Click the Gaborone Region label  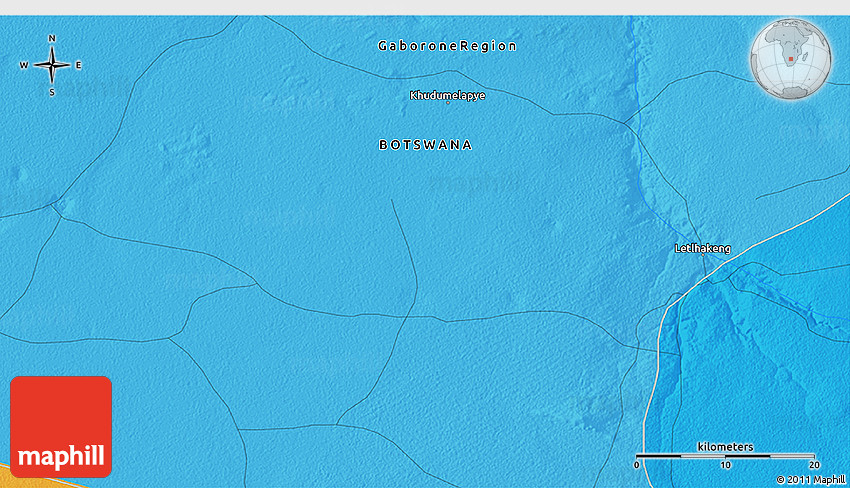coord(447,46)
